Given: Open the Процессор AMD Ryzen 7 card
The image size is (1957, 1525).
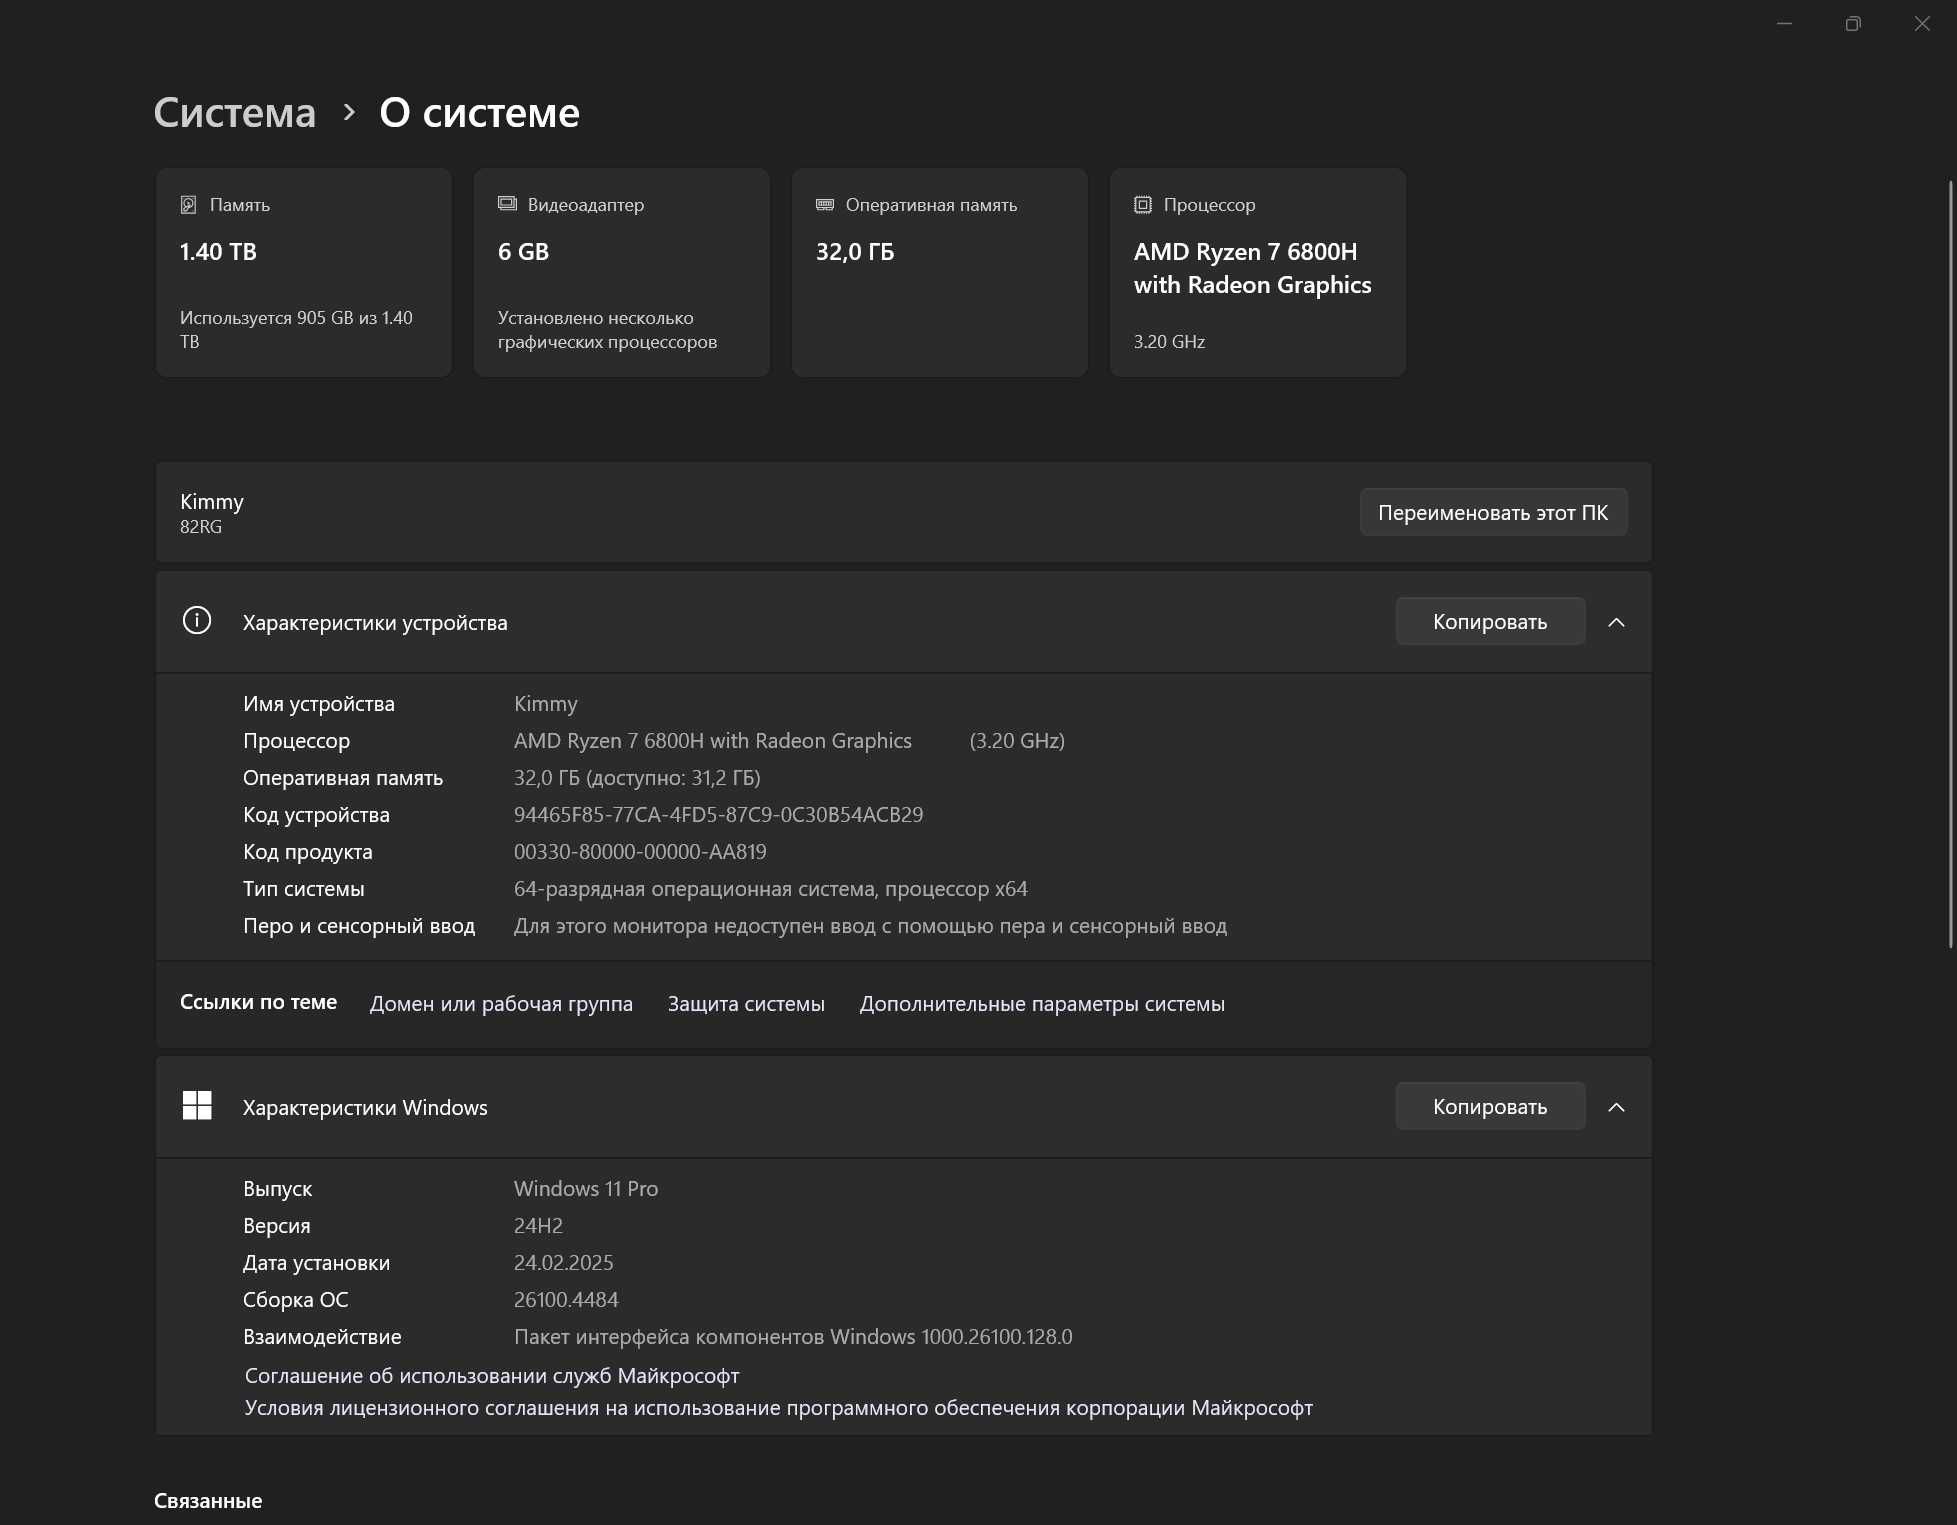Looking at the screenshot, I should pyautogui.click(x=1258, y=272).
